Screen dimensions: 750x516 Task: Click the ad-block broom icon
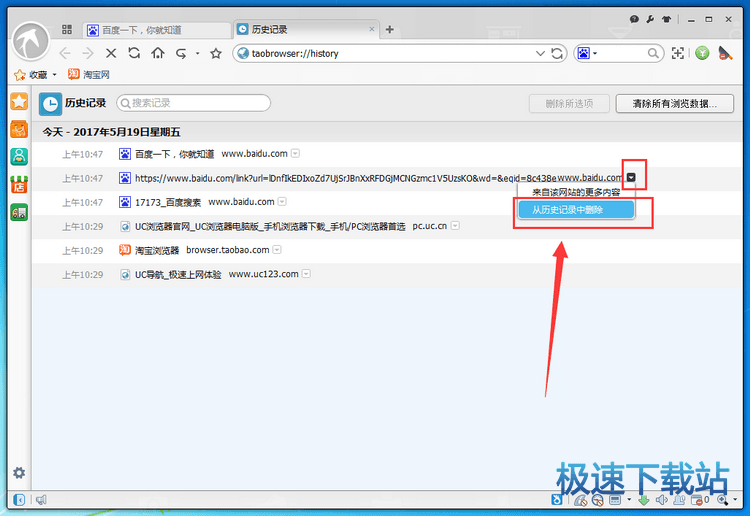pos(725,53)
